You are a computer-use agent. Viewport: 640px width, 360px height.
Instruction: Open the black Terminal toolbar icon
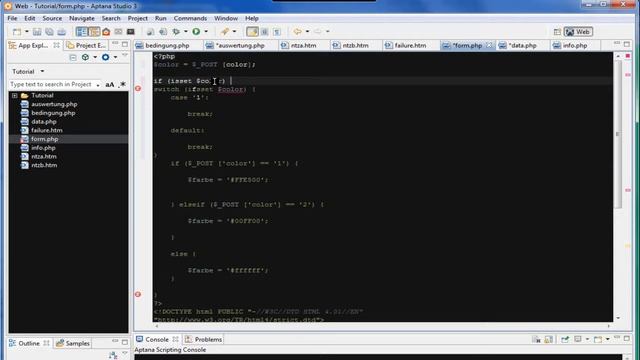pos(131,31)
